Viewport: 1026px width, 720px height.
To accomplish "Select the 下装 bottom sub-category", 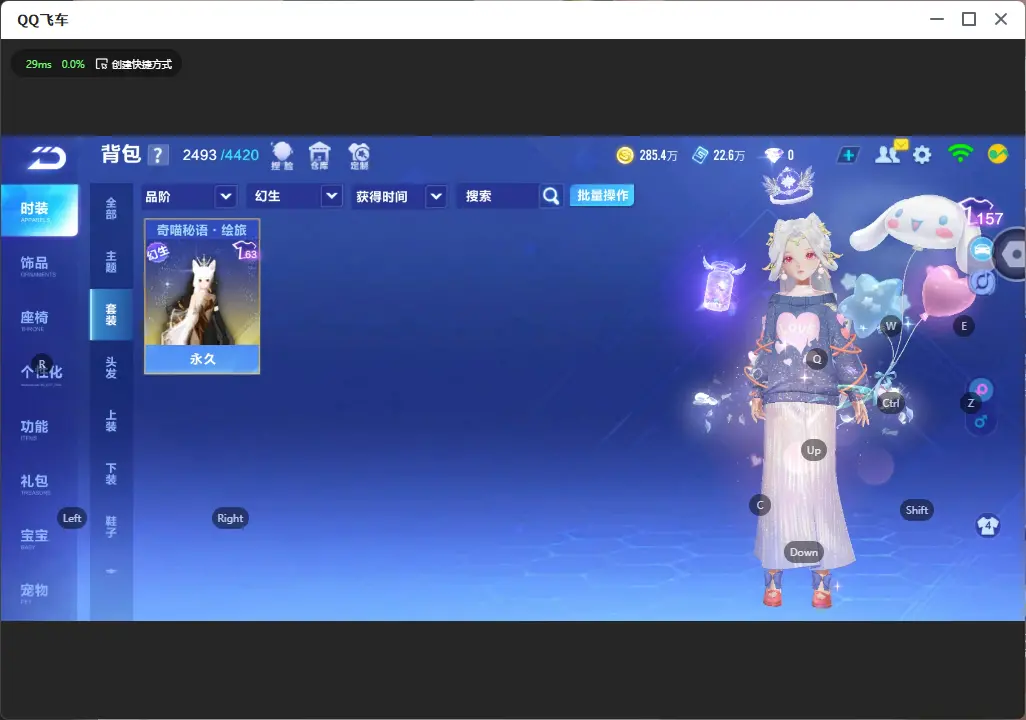I will pyautogui.click(x=111, y=474).
